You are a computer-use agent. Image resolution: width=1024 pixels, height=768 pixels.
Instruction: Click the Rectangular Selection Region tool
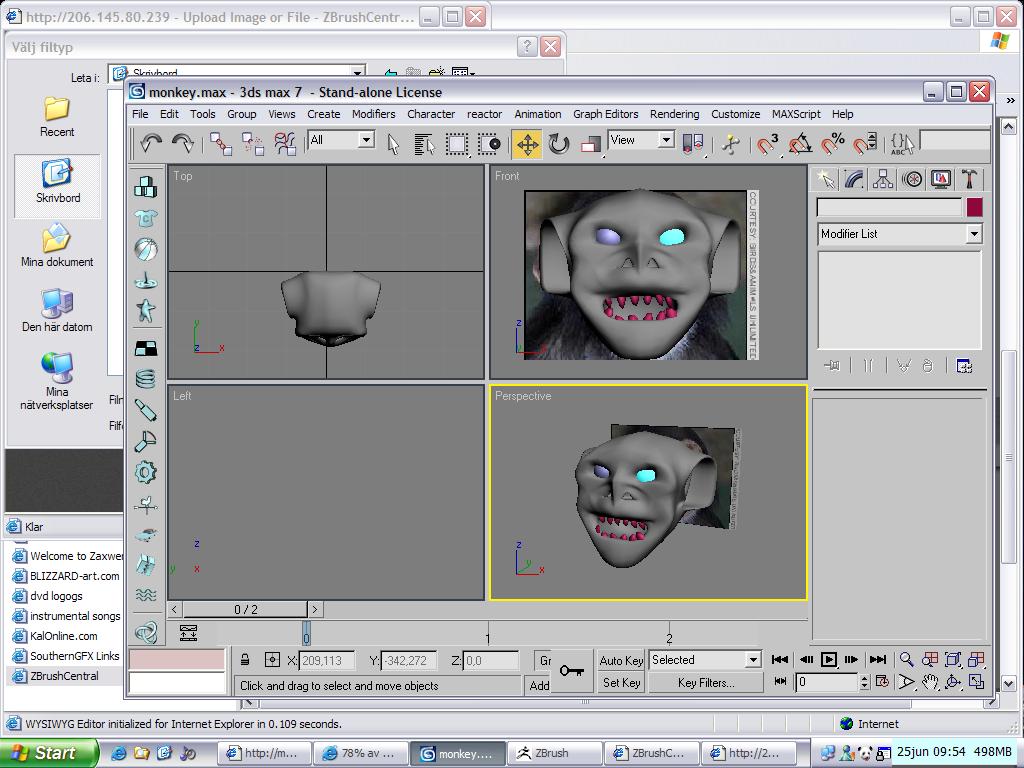point(456,144)
